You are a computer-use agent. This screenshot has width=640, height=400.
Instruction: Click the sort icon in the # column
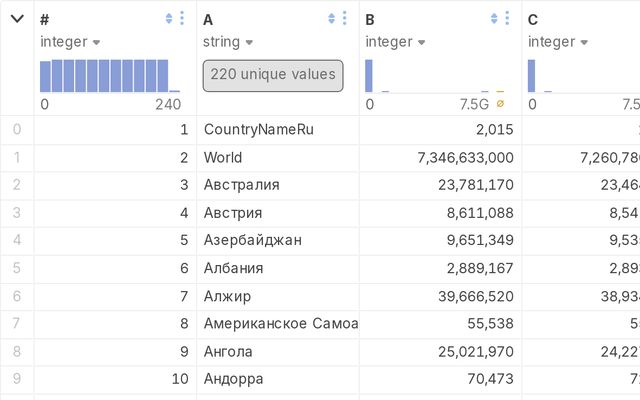169,19
